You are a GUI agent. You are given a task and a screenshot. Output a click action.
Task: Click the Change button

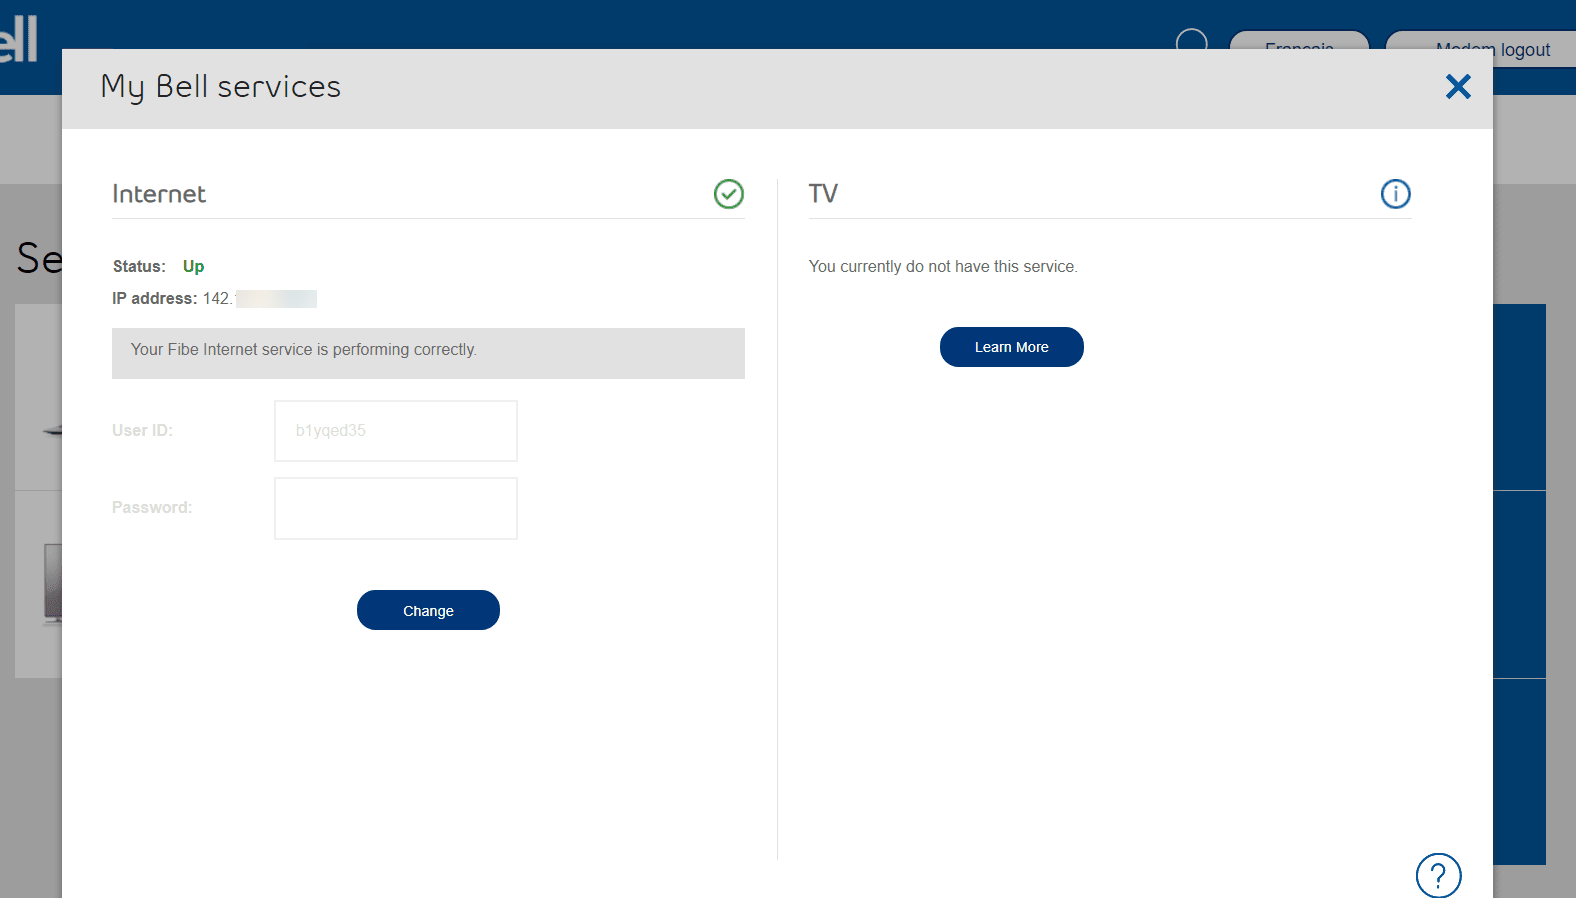[x=428, y=610]
